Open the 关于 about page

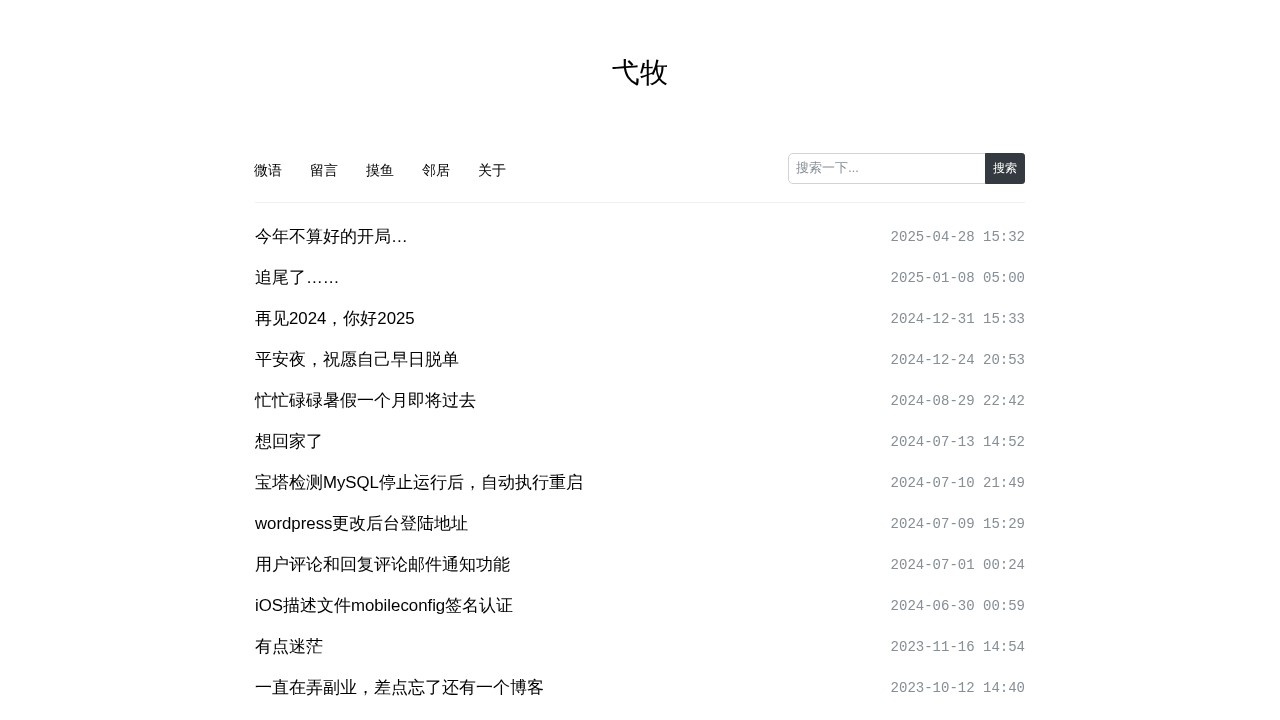492,170
